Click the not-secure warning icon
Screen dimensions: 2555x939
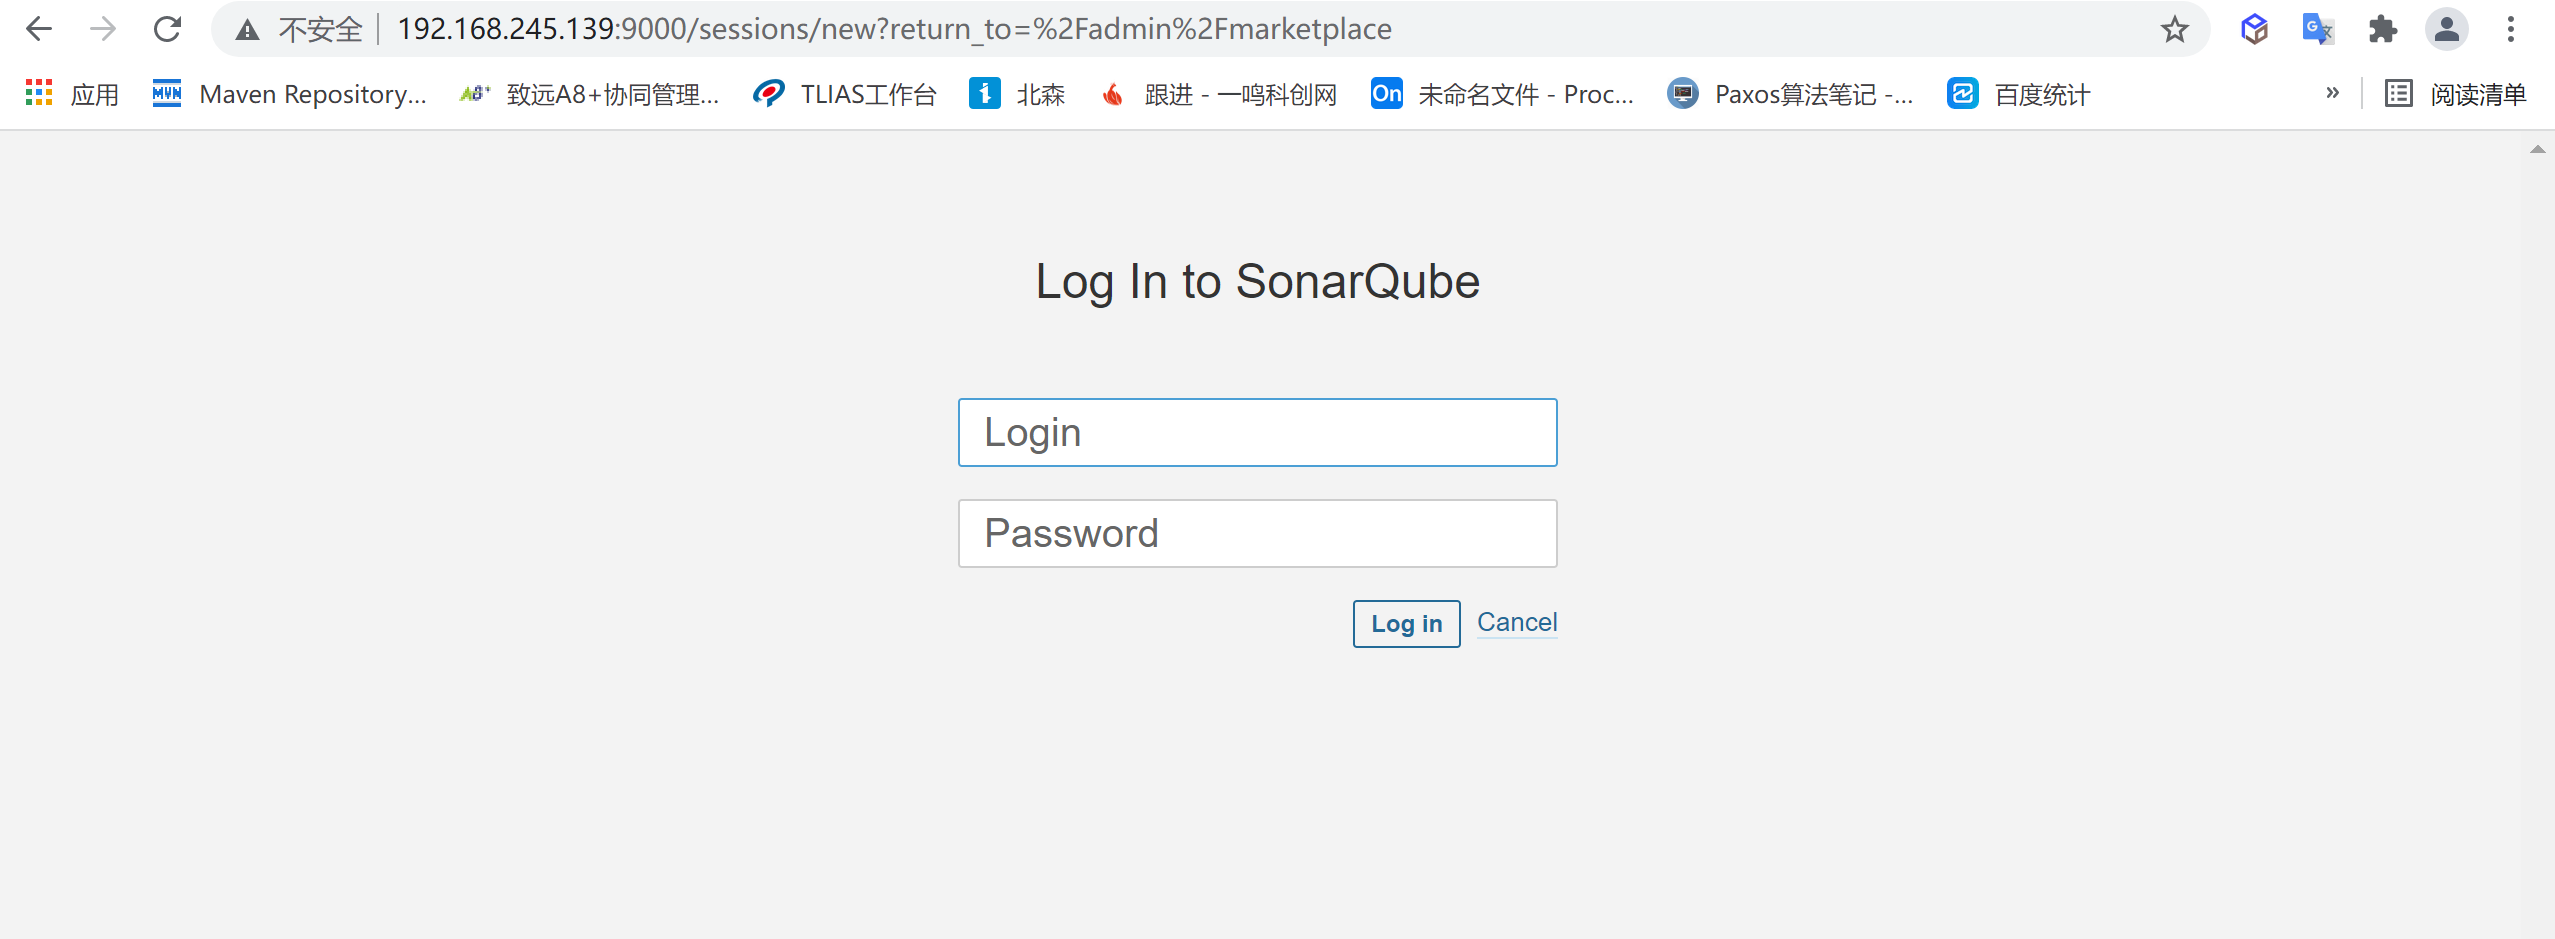(247, 30)
